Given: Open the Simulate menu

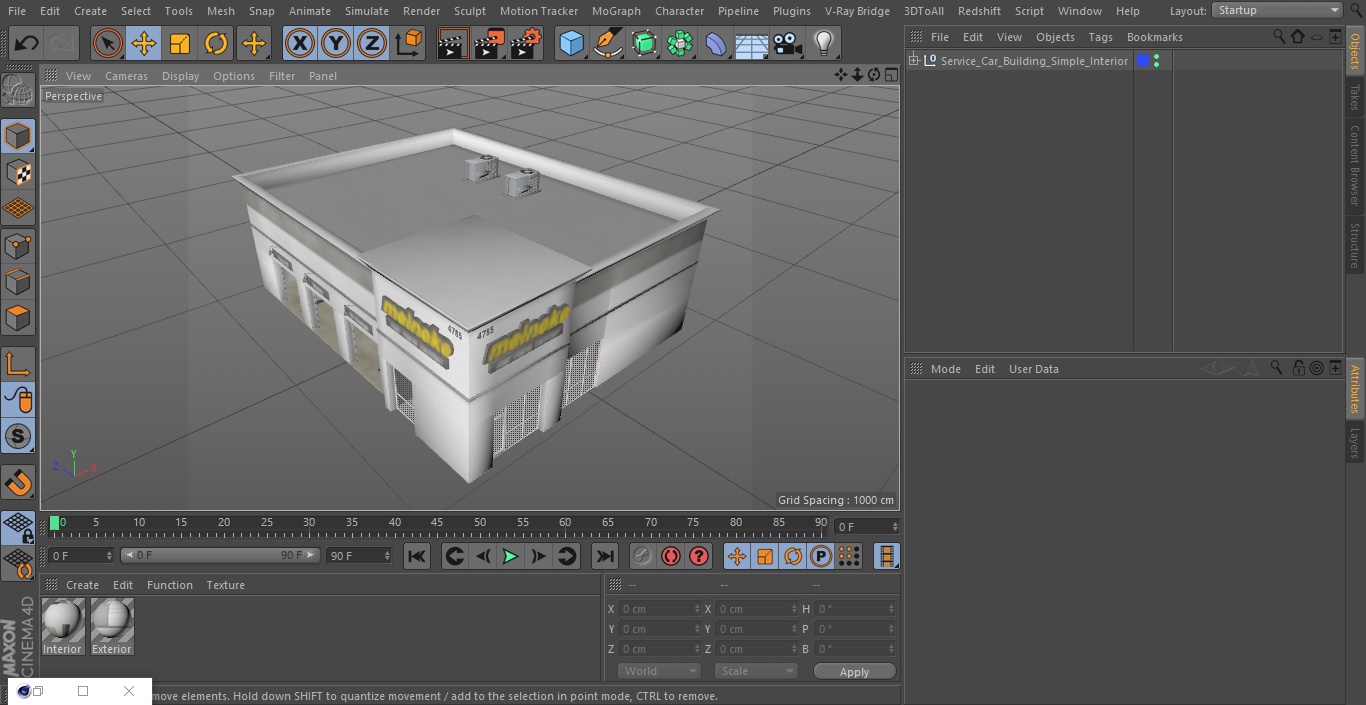Looking at the screenshot, I should point(366,11).
